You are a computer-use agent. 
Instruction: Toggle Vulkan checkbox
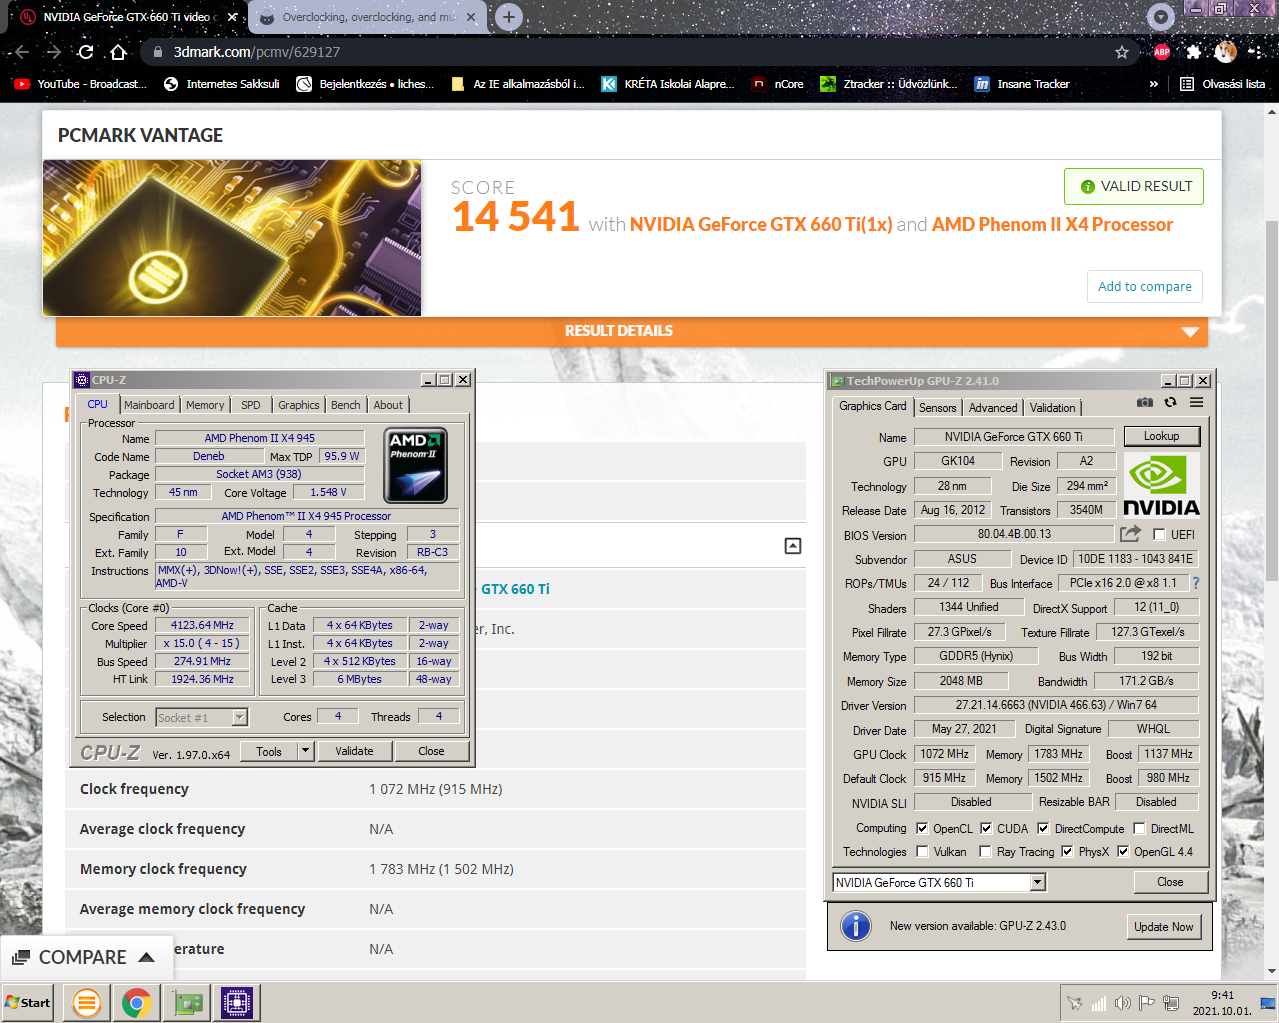(922, 851)
